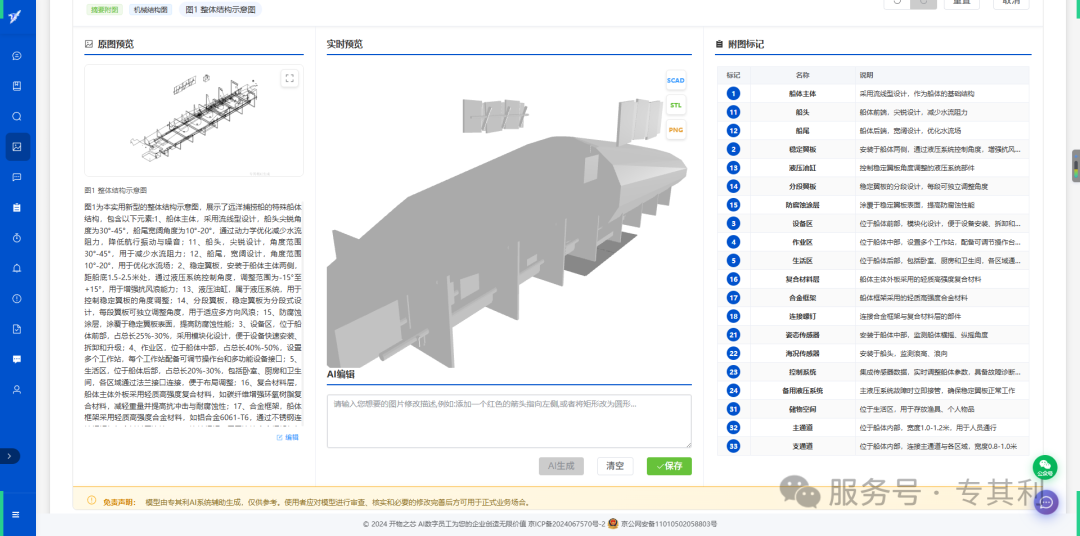Click the 备用液压系统 name cell
Viewport: 1080px width, 536px height.
tap(802, 391)
